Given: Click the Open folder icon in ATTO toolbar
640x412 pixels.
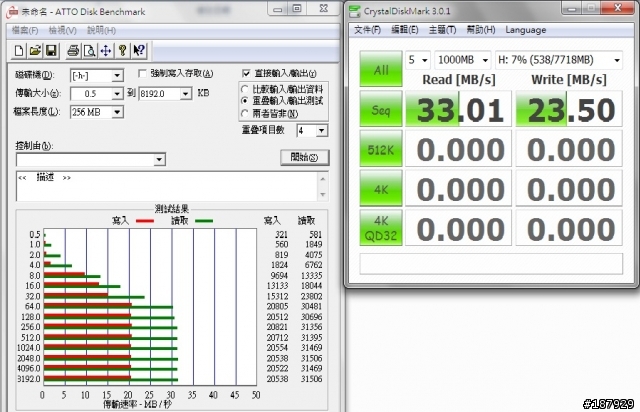Looking at the screenshot, I should coord(35,51).
